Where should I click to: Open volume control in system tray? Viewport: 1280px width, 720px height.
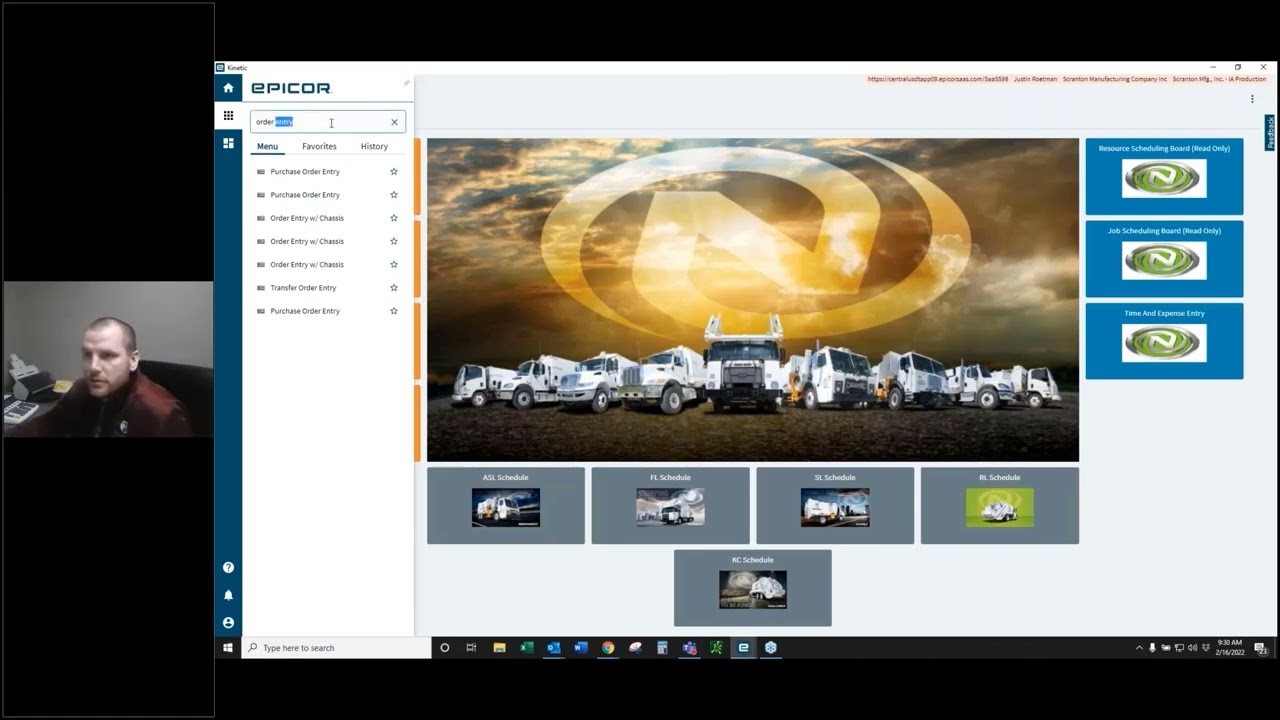1192,648
